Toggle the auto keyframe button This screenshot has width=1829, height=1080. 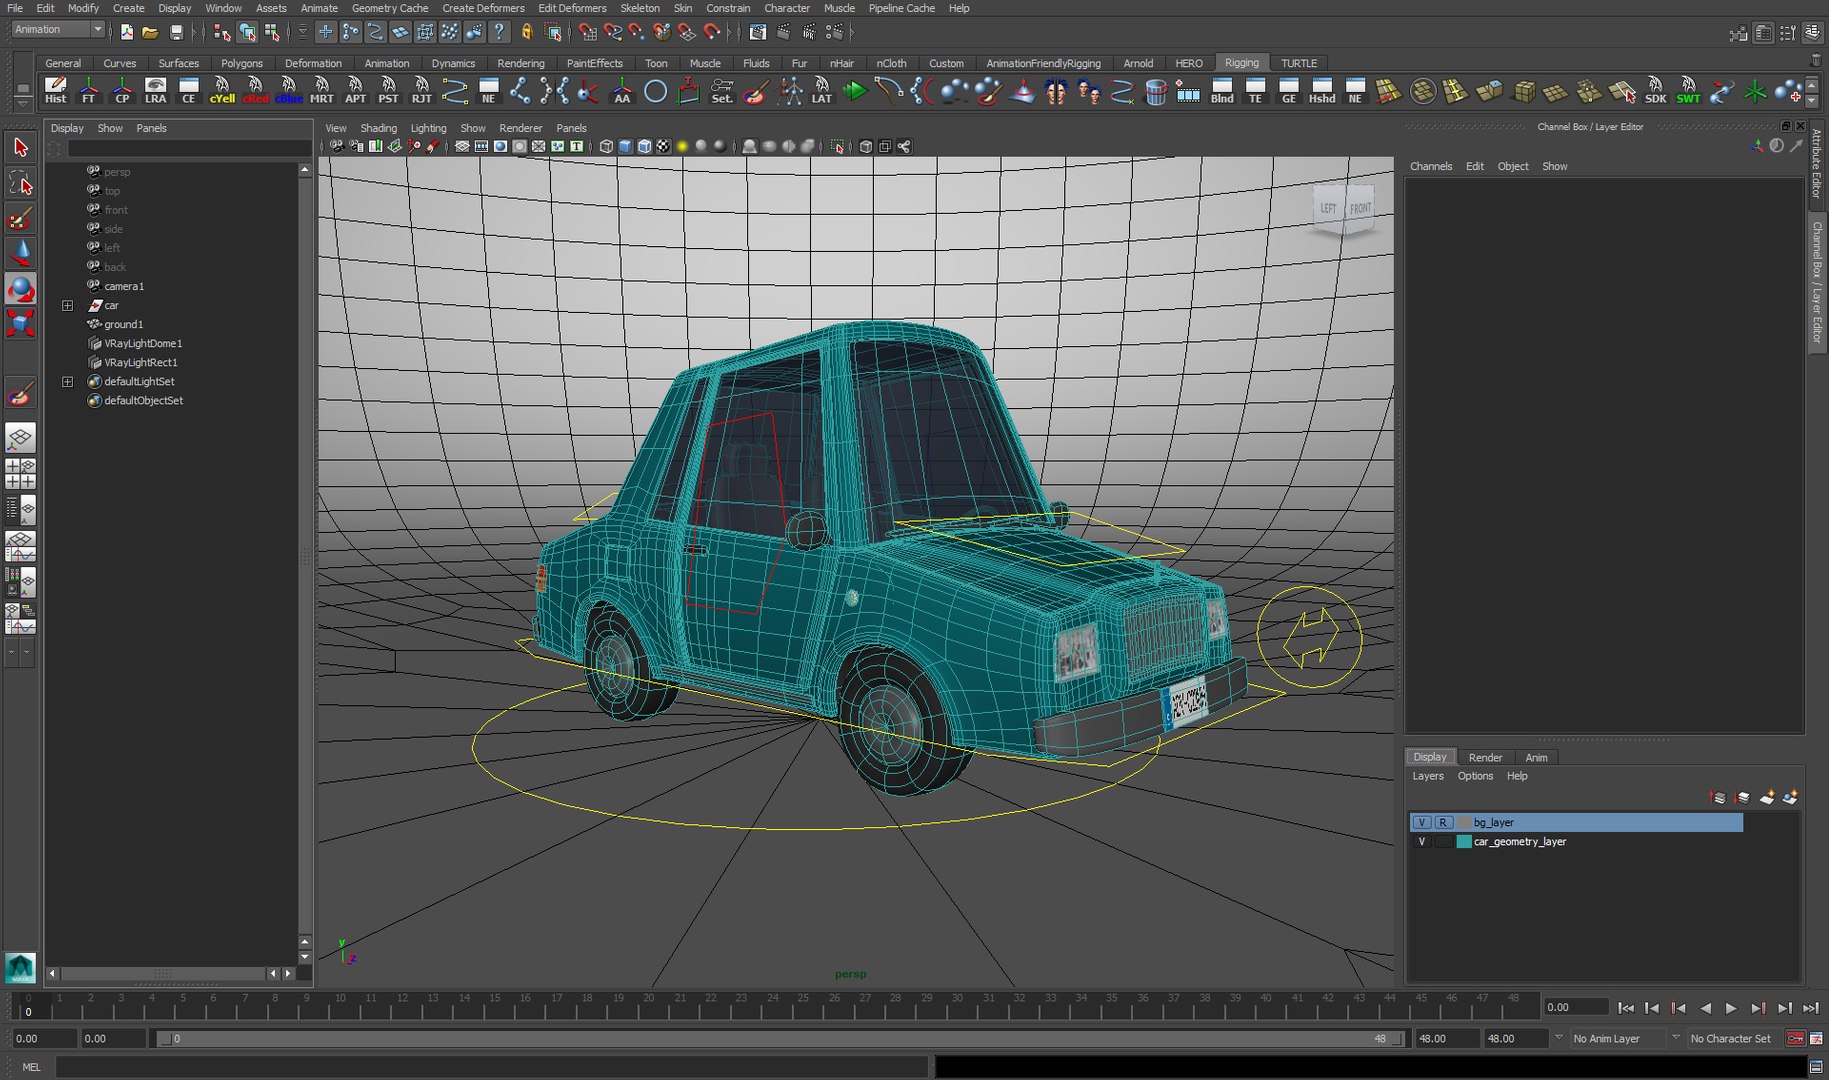[1795, 1038]
